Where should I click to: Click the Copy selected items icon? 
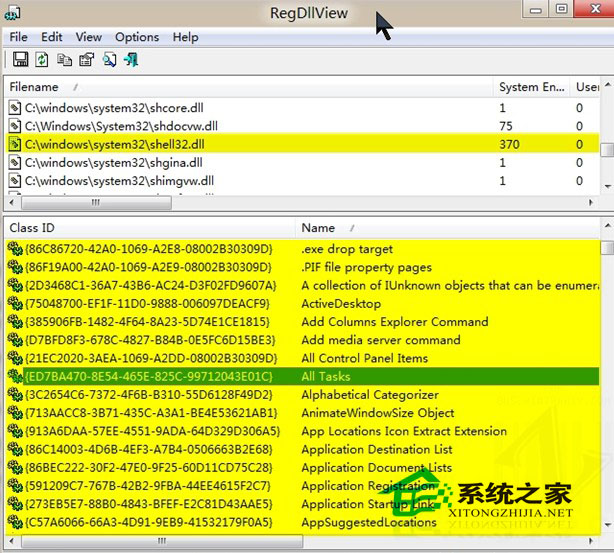coord(64,60)
